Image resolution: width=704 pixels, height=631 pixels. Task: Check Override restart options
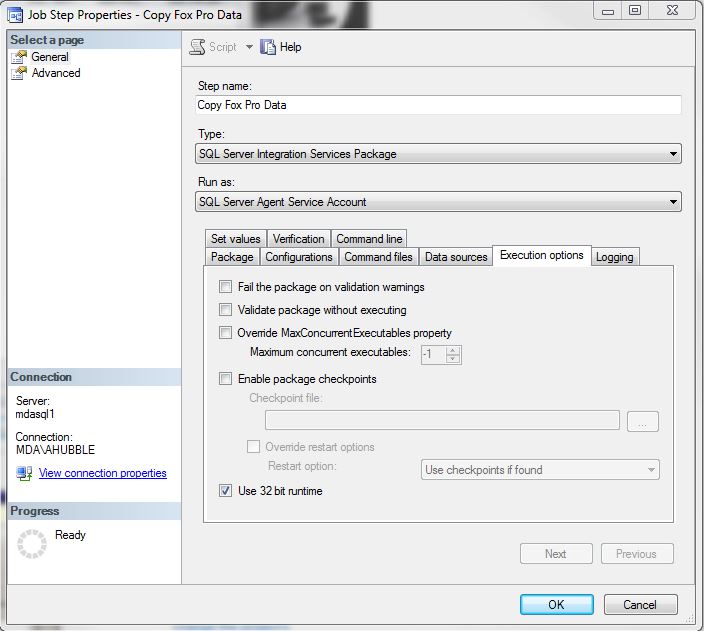[x=253, y=446]
